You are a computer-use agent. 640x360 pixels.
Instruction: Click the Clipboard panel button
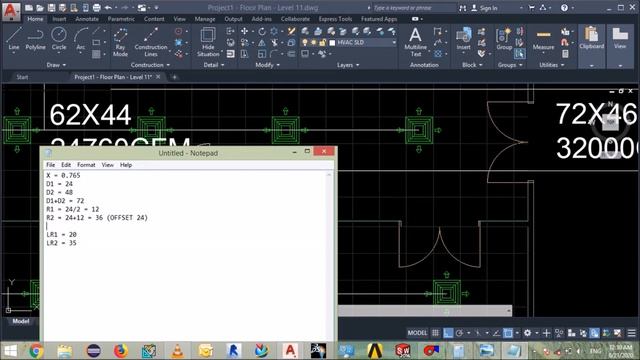[591, 46]
